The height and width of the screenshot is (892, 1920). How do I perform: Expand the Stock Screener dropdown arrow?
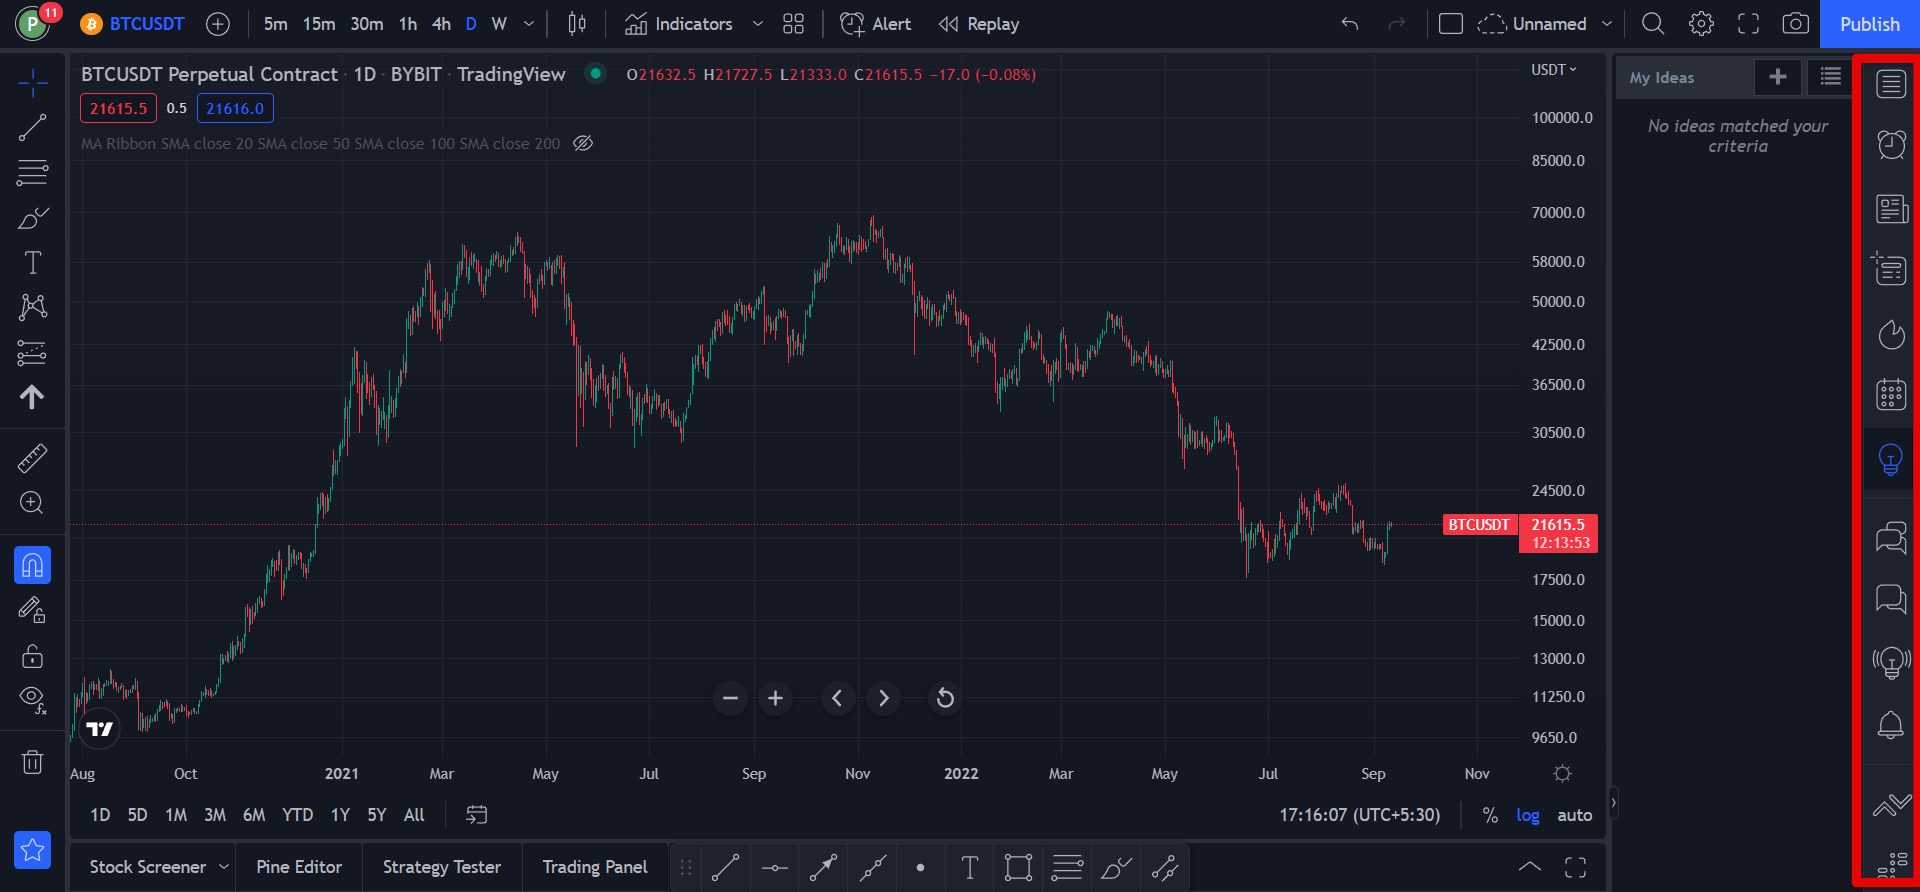pos(223,867)
